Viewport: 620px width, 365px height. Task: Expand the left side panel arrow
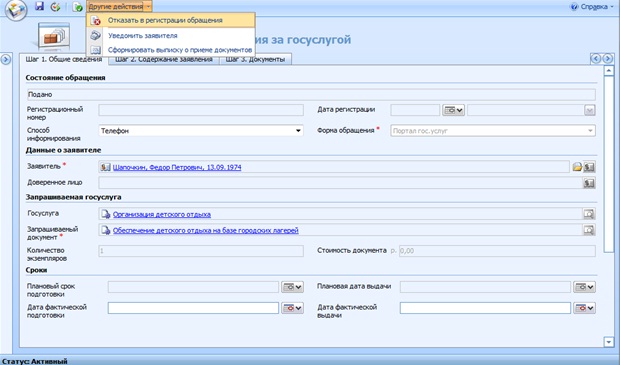6,60
